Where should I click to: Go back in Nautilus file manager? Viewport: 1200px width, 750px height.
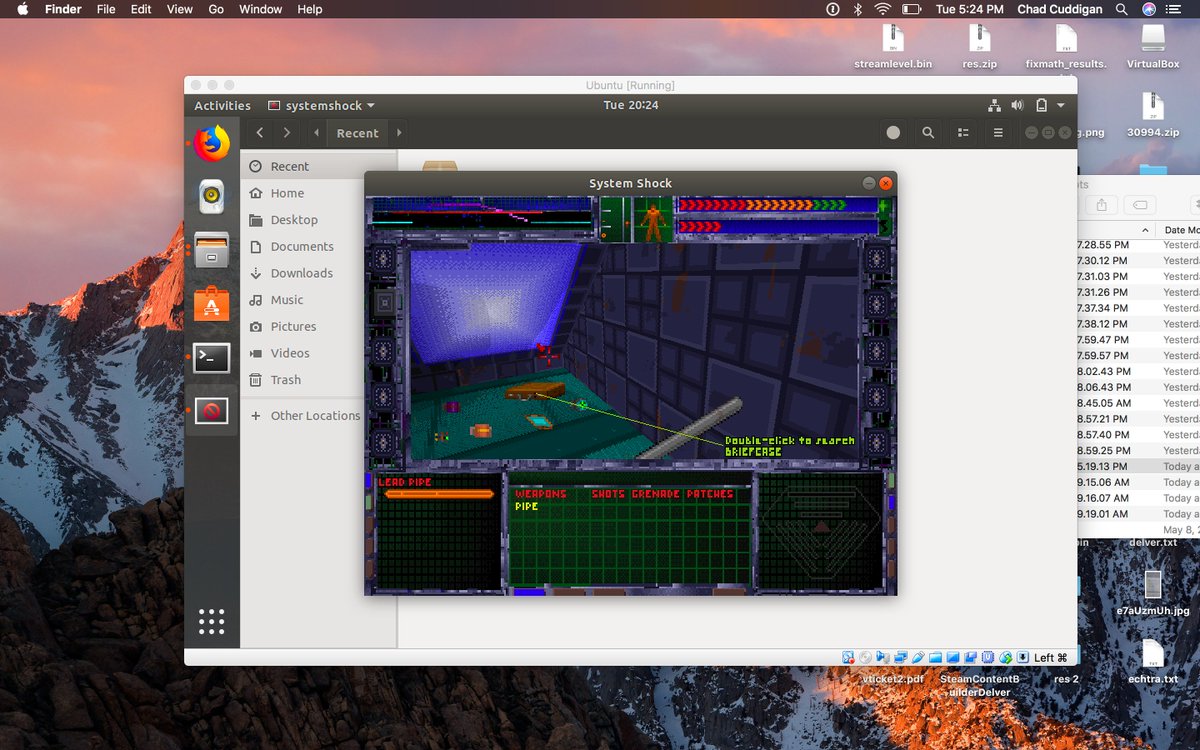[x=259, y=132]
